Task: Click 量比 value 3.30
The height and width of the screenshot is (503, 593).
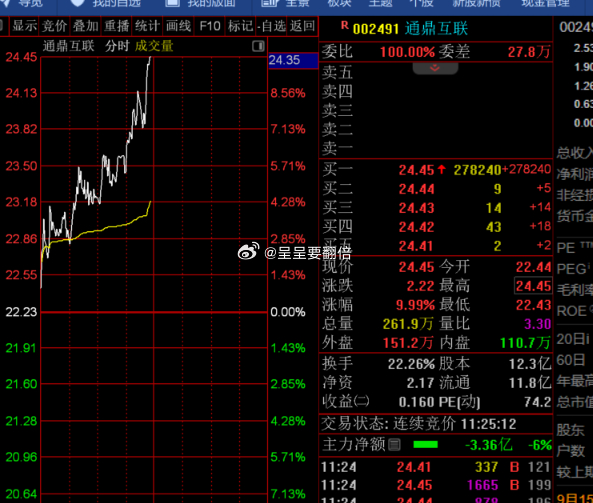Action: pos(537,324)
